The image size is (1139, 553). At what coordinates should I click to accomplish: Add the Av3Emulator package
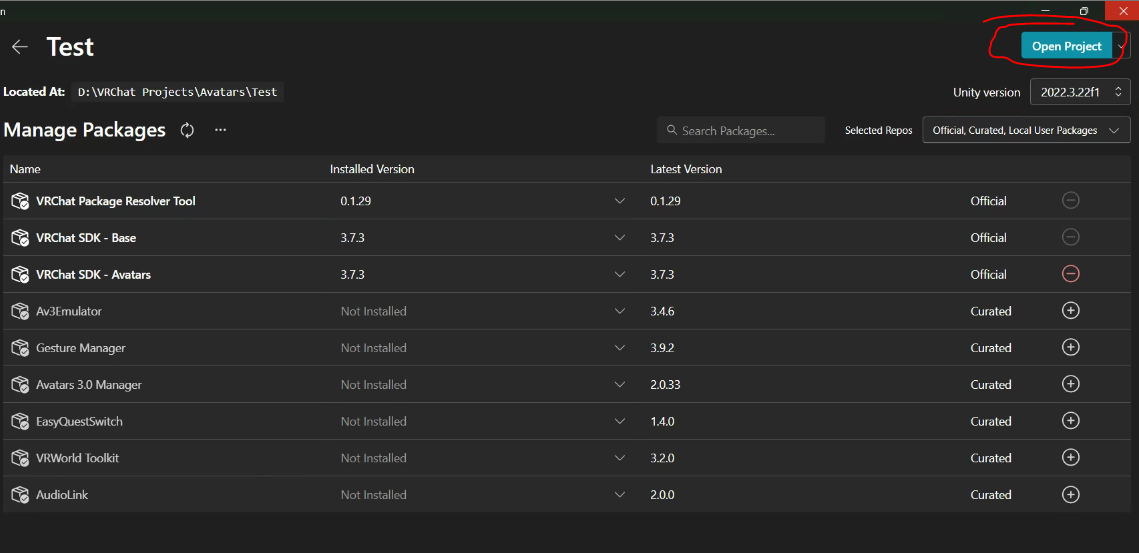point(1070,310)
